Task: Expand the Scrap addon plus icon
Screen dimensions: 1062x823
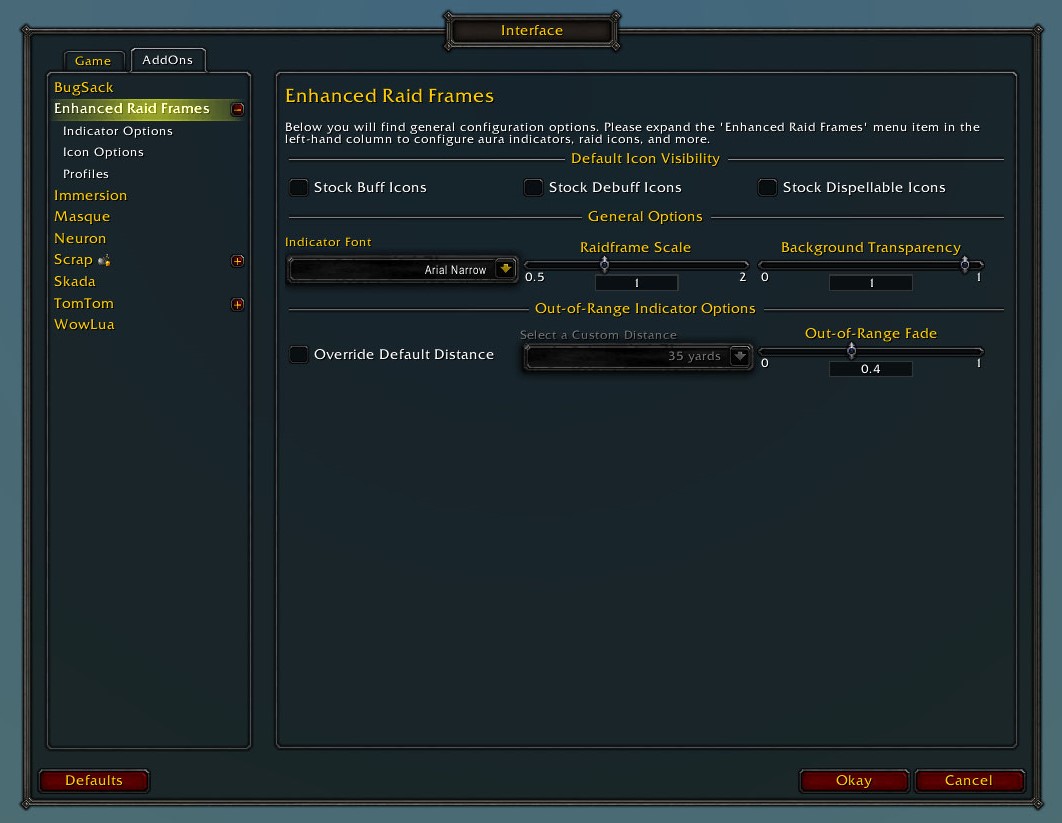Action: pyautogui.click(x=237, y=261)
